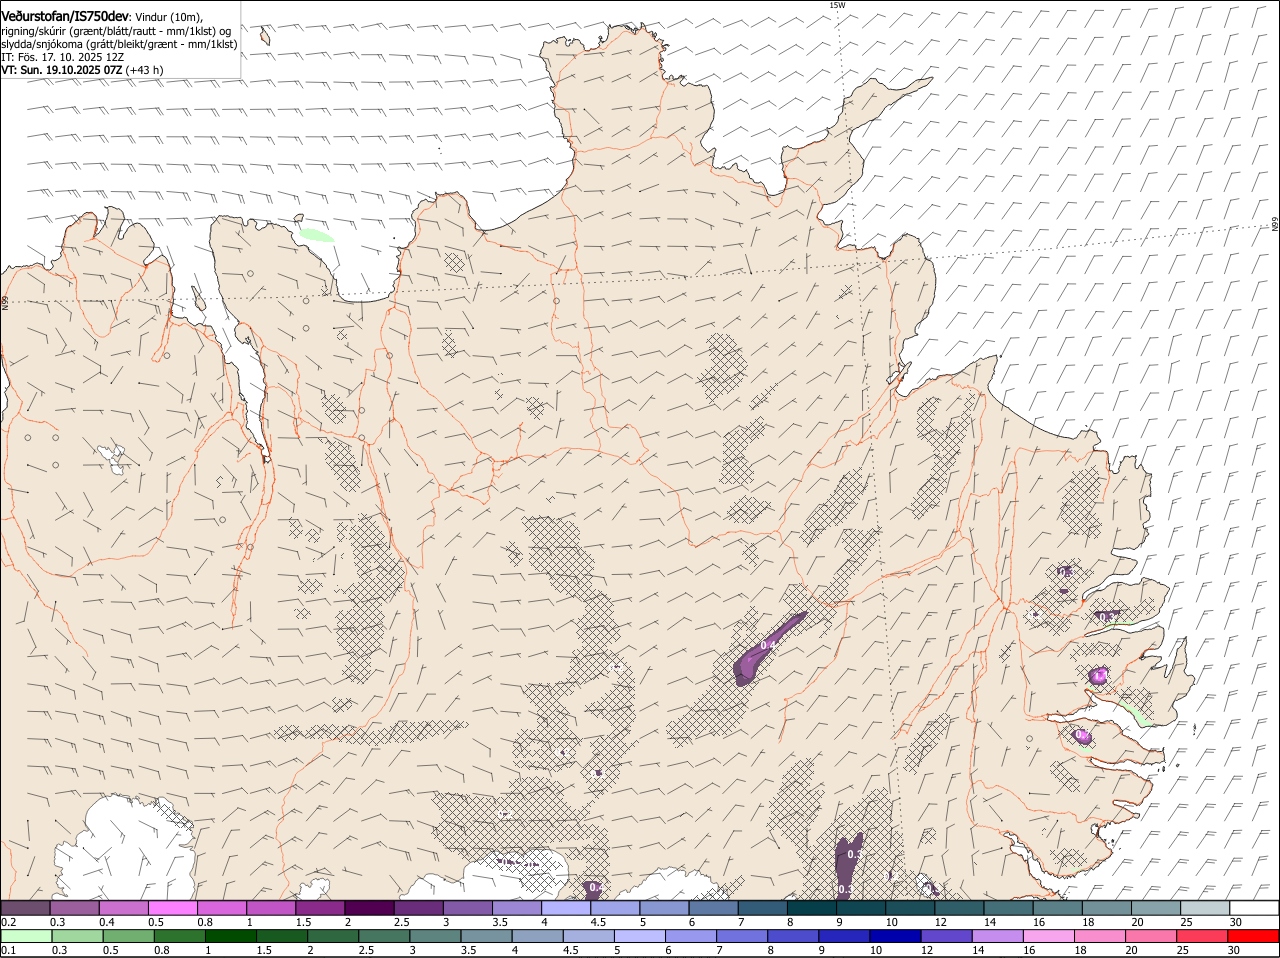Click the white upper swatch labeled 30
1280x958 pixels.
(x=1254, y=908)
